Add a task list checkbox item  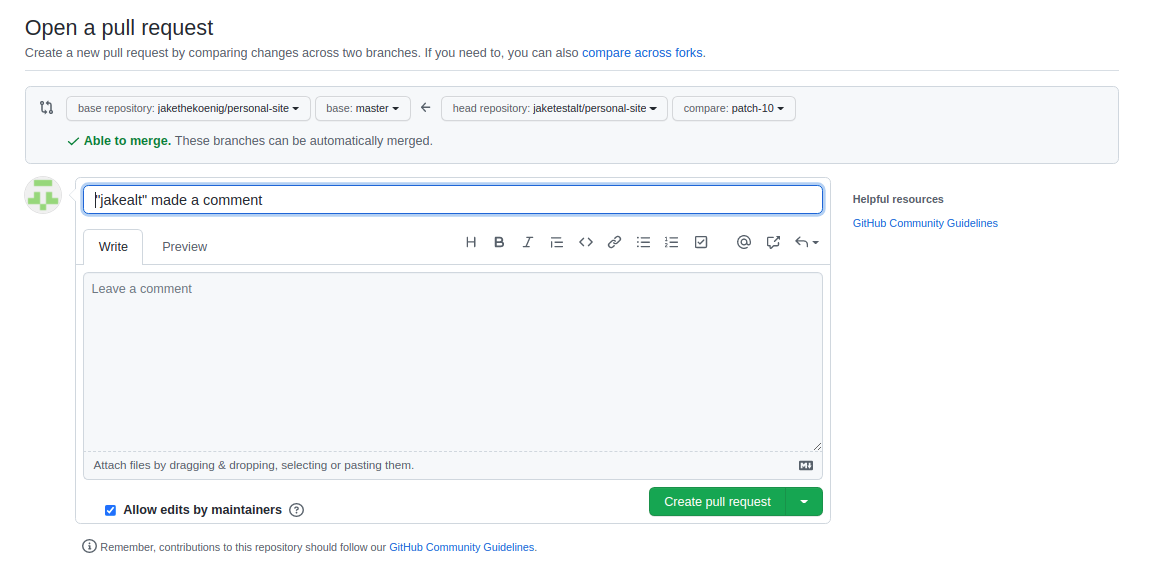click(701, 242)
